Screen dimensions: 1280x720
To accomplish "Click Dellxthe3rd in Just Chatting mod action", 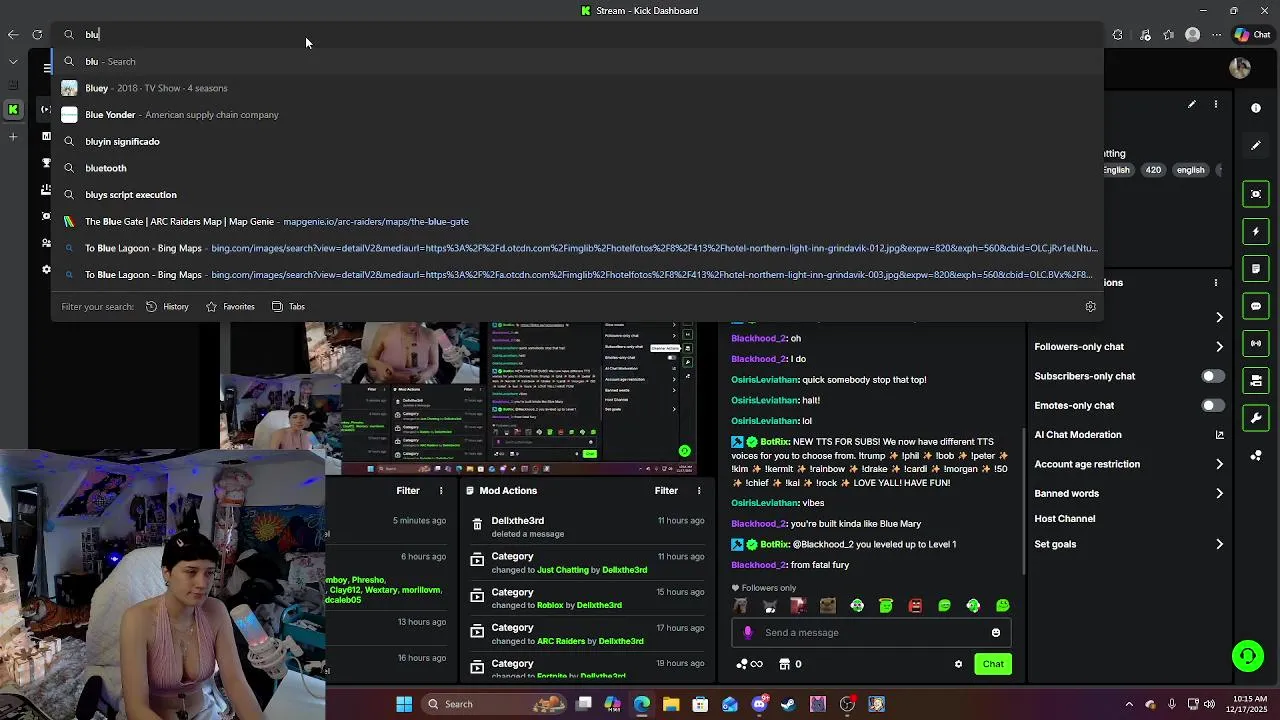I will [x=624, y=570].
